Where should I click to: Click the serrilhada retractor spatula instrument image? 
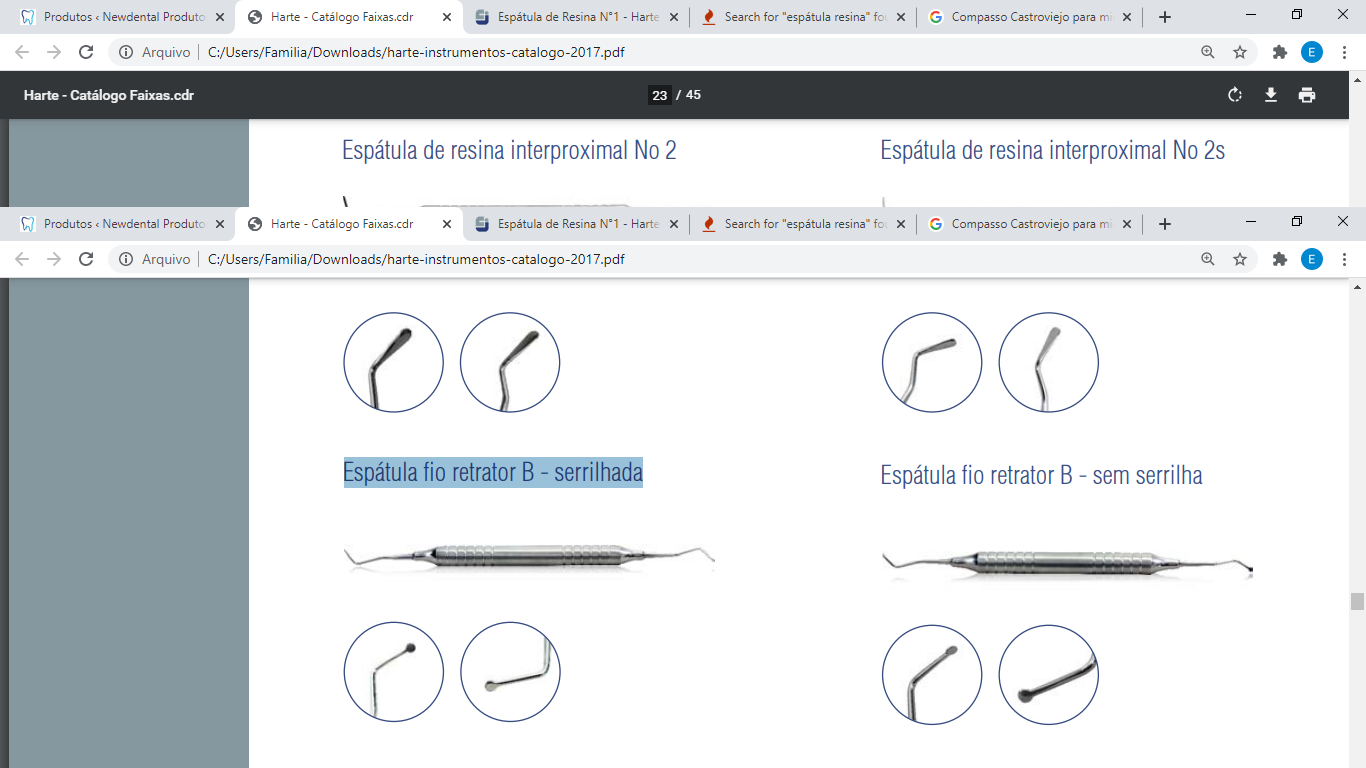coord(529,556)
